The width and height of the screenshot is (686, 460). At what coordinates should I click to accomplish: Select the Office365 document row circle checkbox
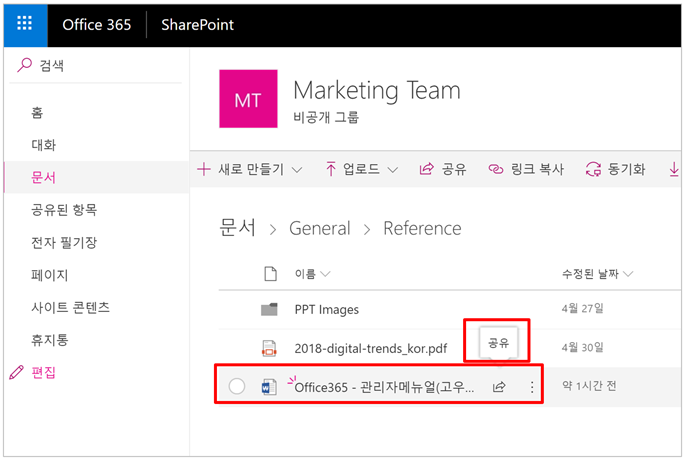click(237, 387)
